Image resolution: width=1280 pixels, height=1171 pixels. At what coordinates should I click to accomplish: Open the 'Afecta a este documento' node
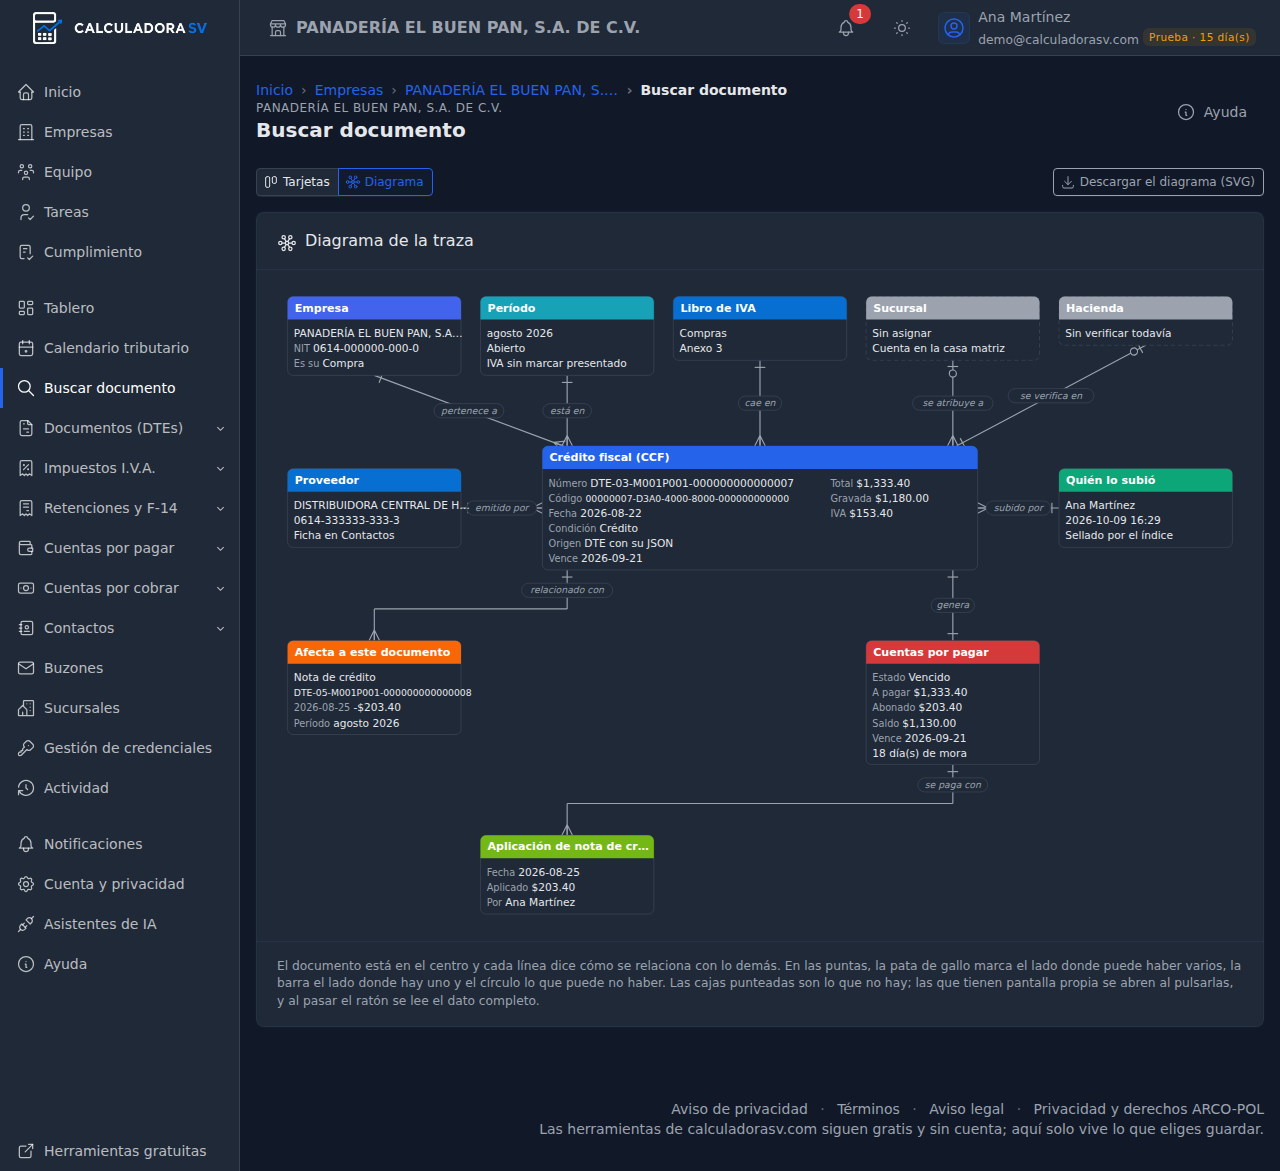pos(374,688)
